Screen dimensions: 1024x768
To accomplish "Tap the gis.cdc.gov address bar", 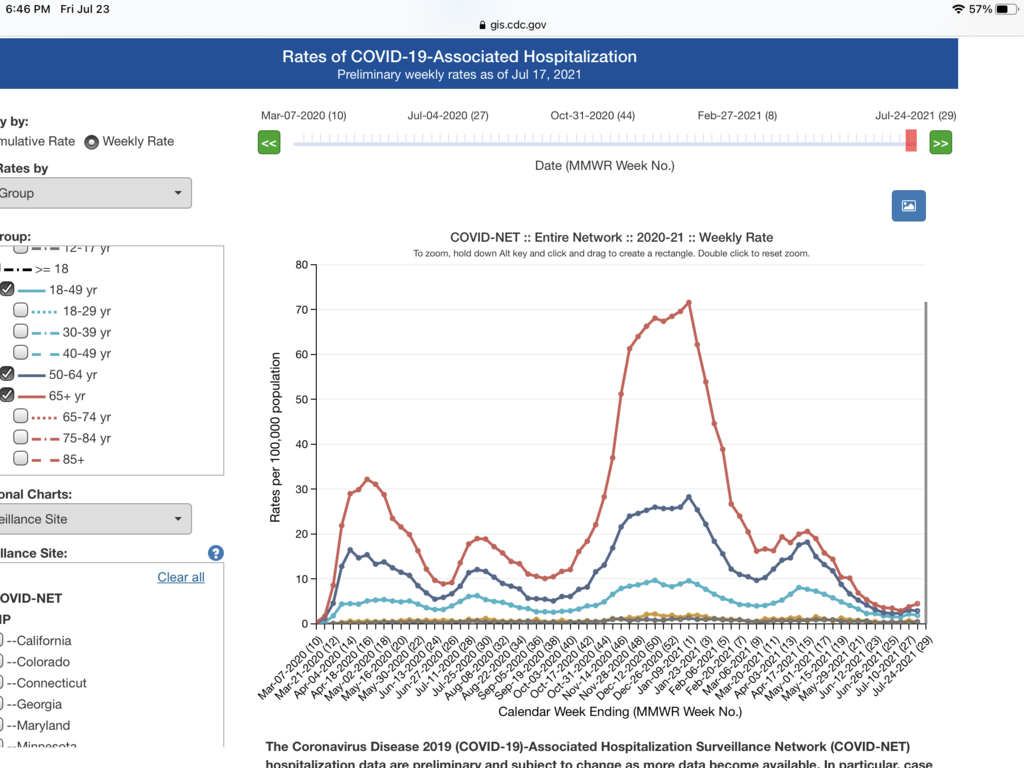I will pos(512,25).
